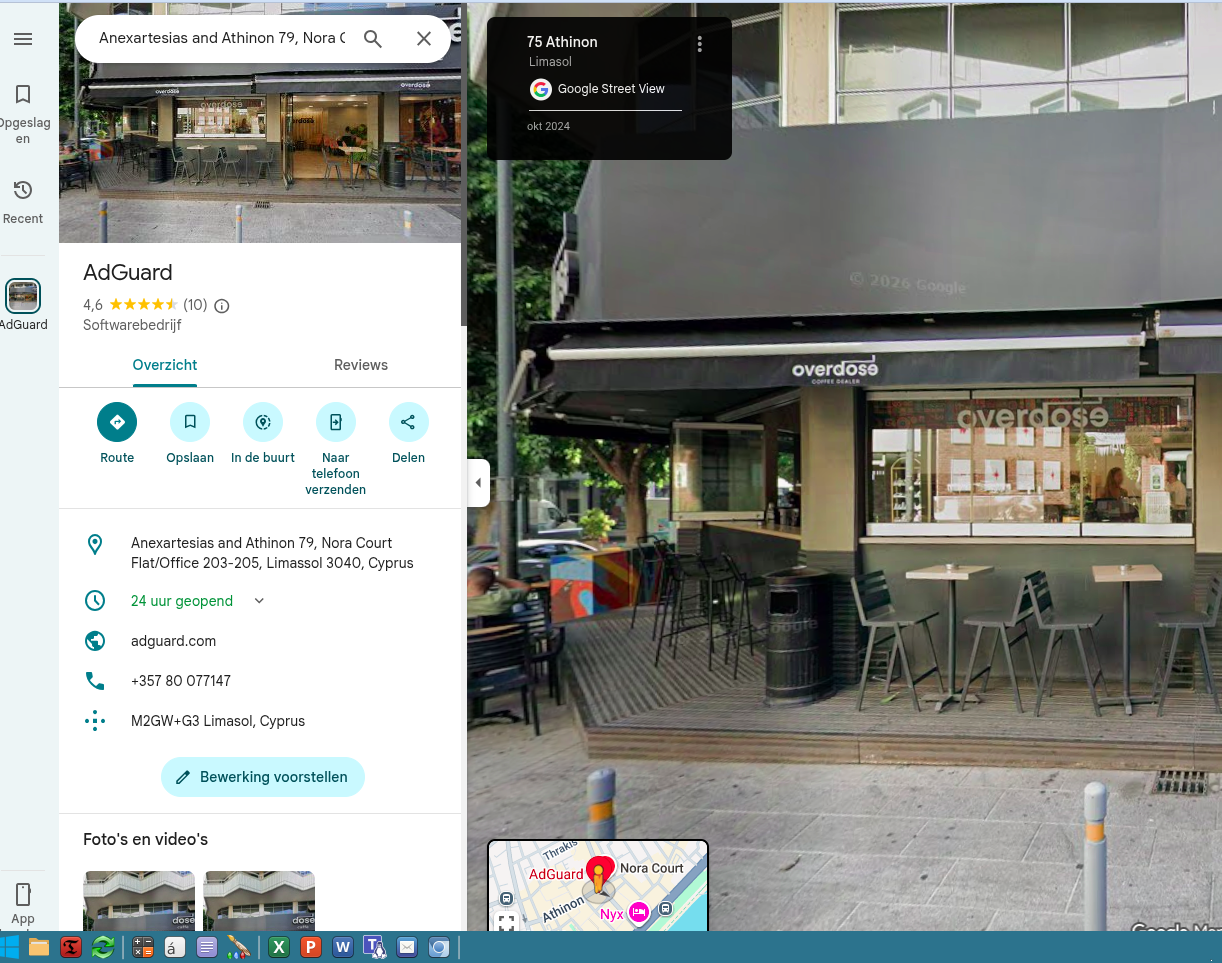Viewport: 1222px width, 963px height.
Task: Switch to the Overzicht tab
Action: point(165,365)
